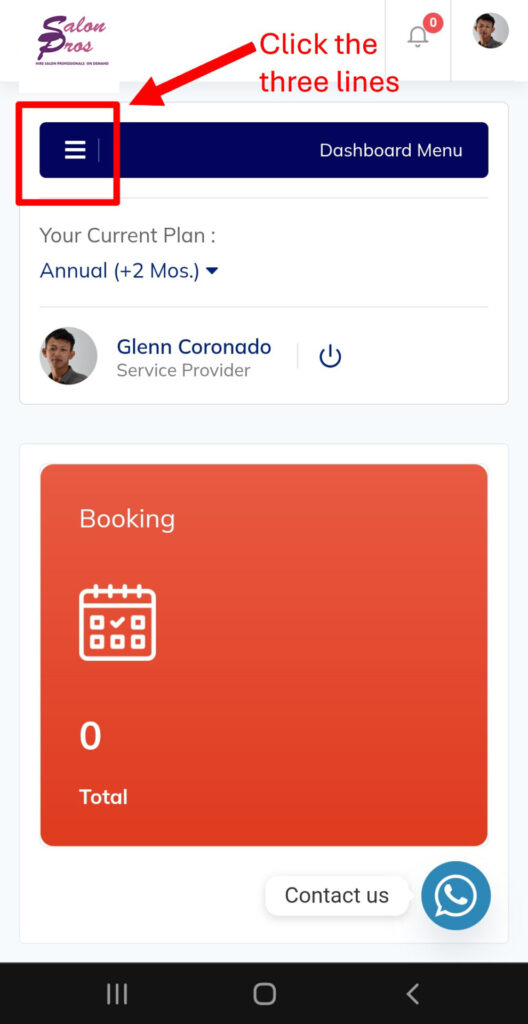Image resolution: width=528 pixels, height=1024 pixels.
Task: Tap the Android recent apps button
Action: tap(117, 994)
